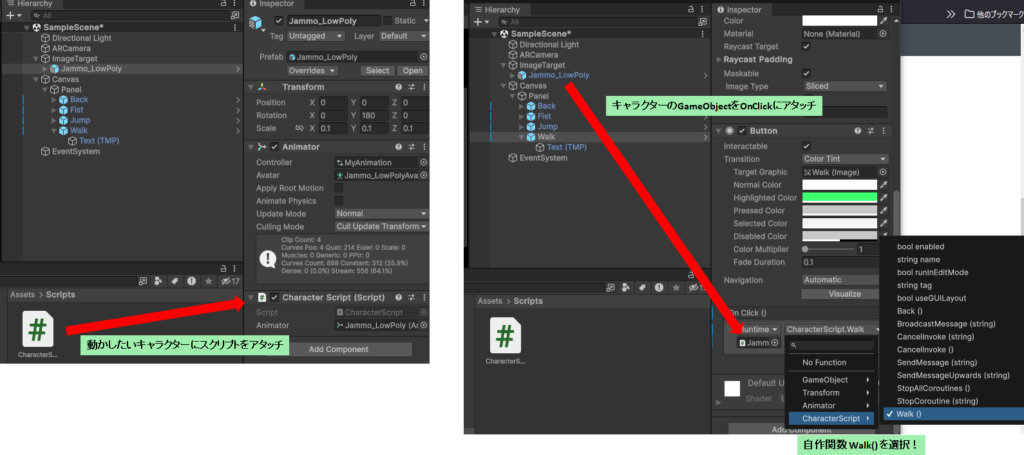Viewport: 1024px width, 455px height.
Task: Toggle the Interactable checkbox
Action: pos(807,146)
